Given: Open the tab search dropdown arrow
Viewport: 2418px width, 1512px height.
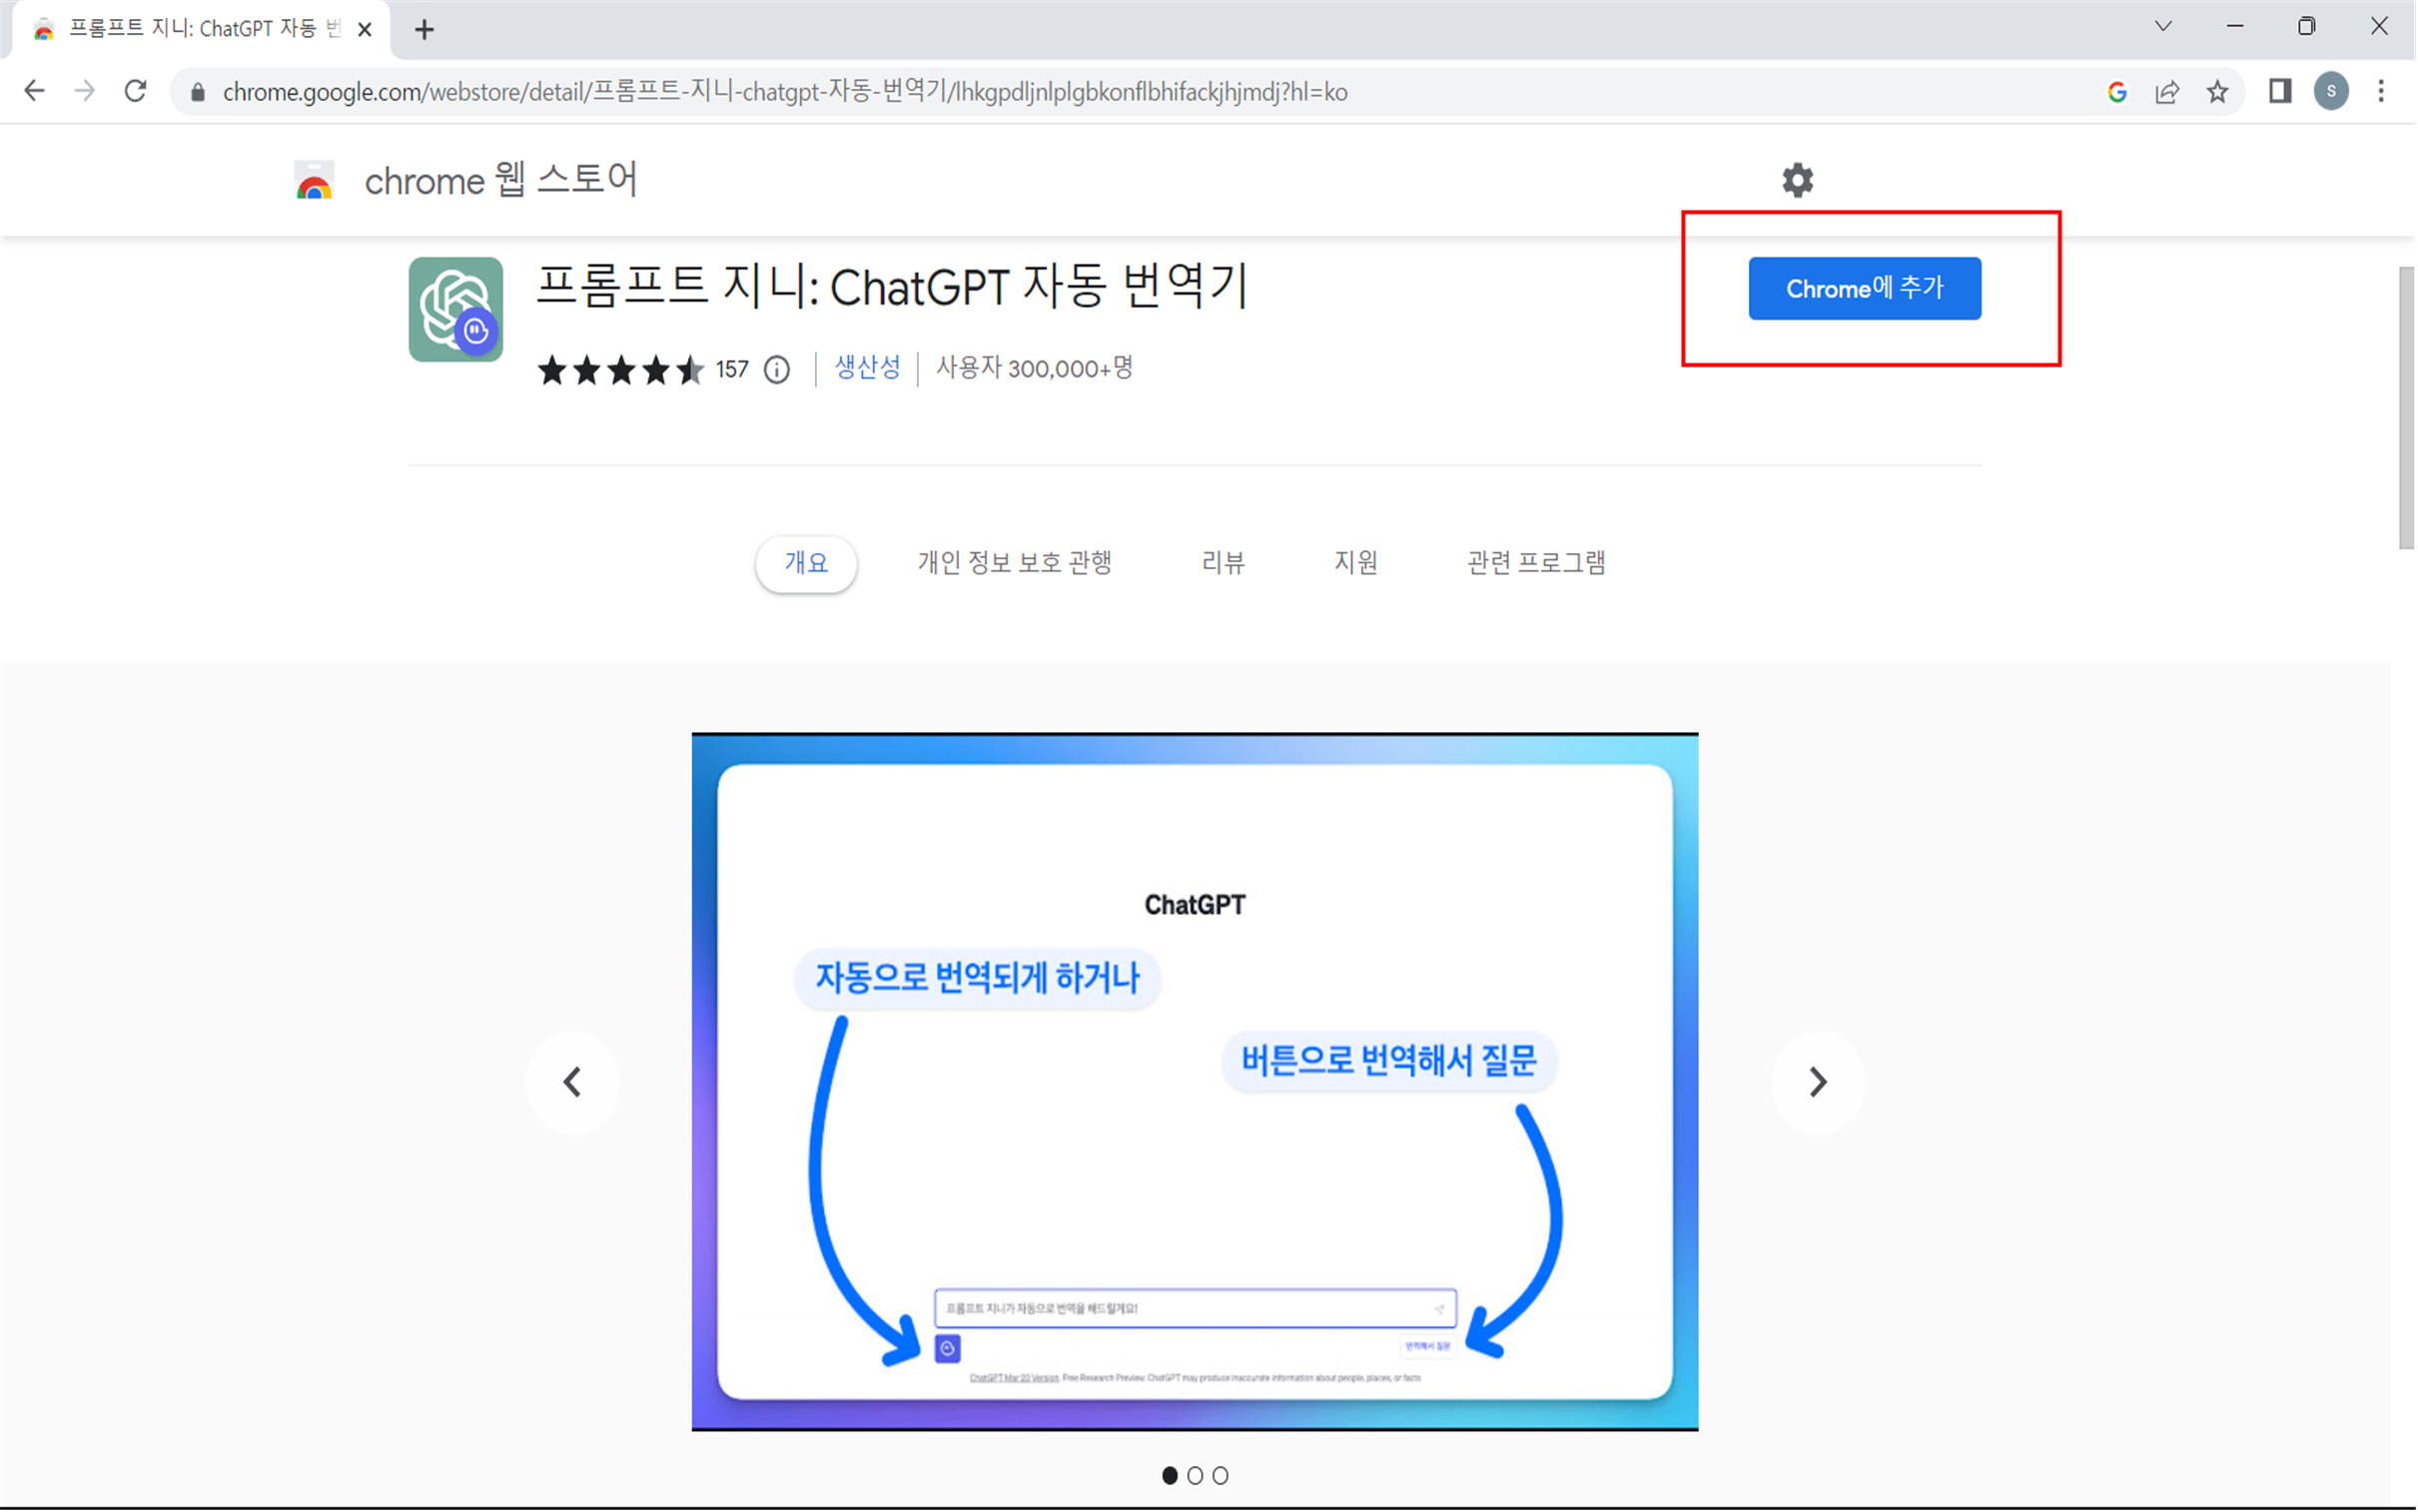Looking at the screenshot, I should pyautogui.click(x=2163, y=27).
